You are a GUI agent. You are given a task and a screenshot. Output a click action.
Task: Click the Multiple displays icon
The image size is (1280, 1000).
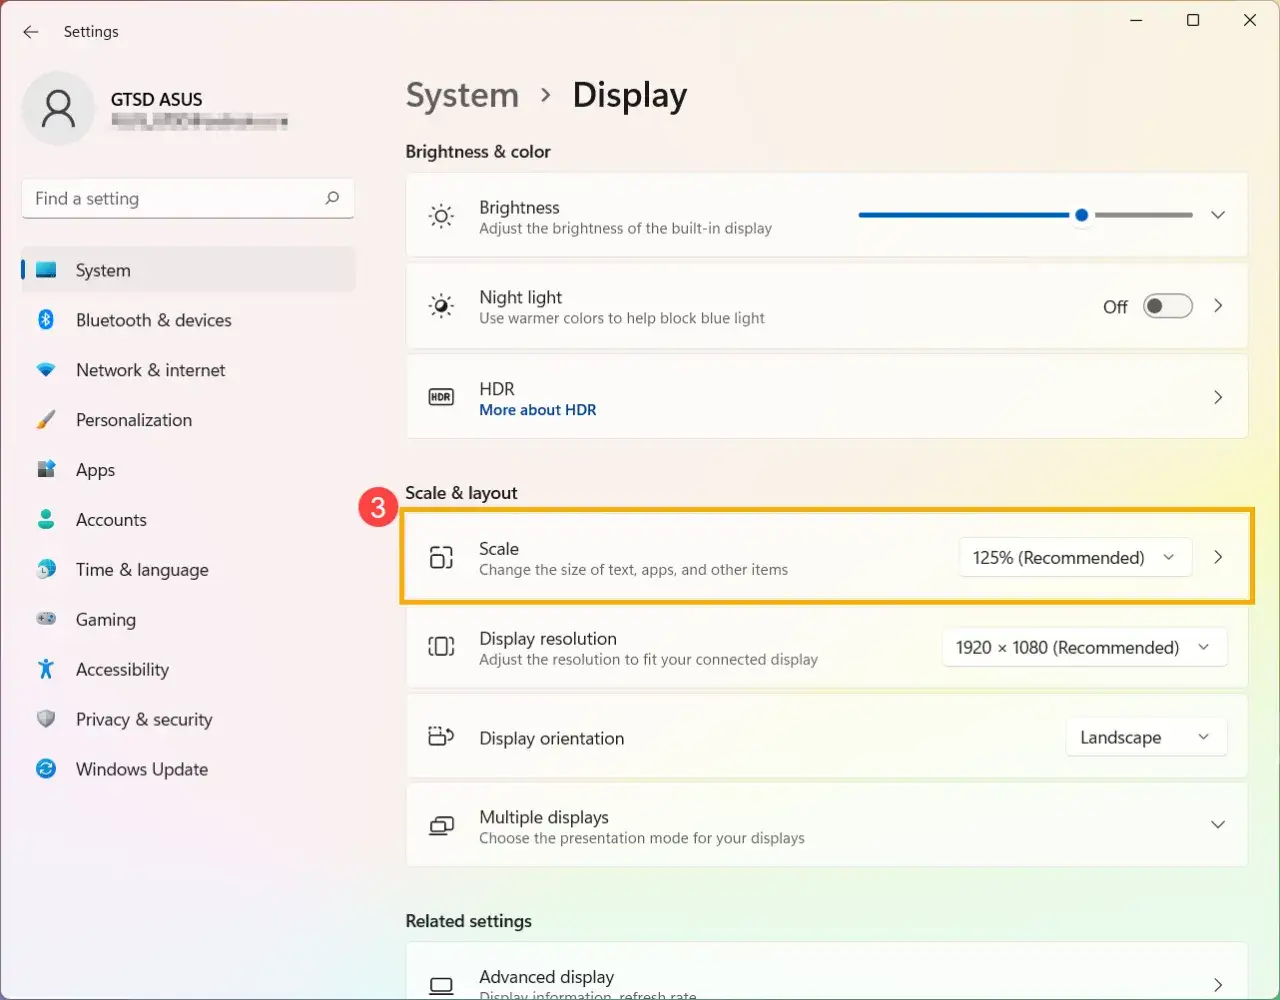441,825
